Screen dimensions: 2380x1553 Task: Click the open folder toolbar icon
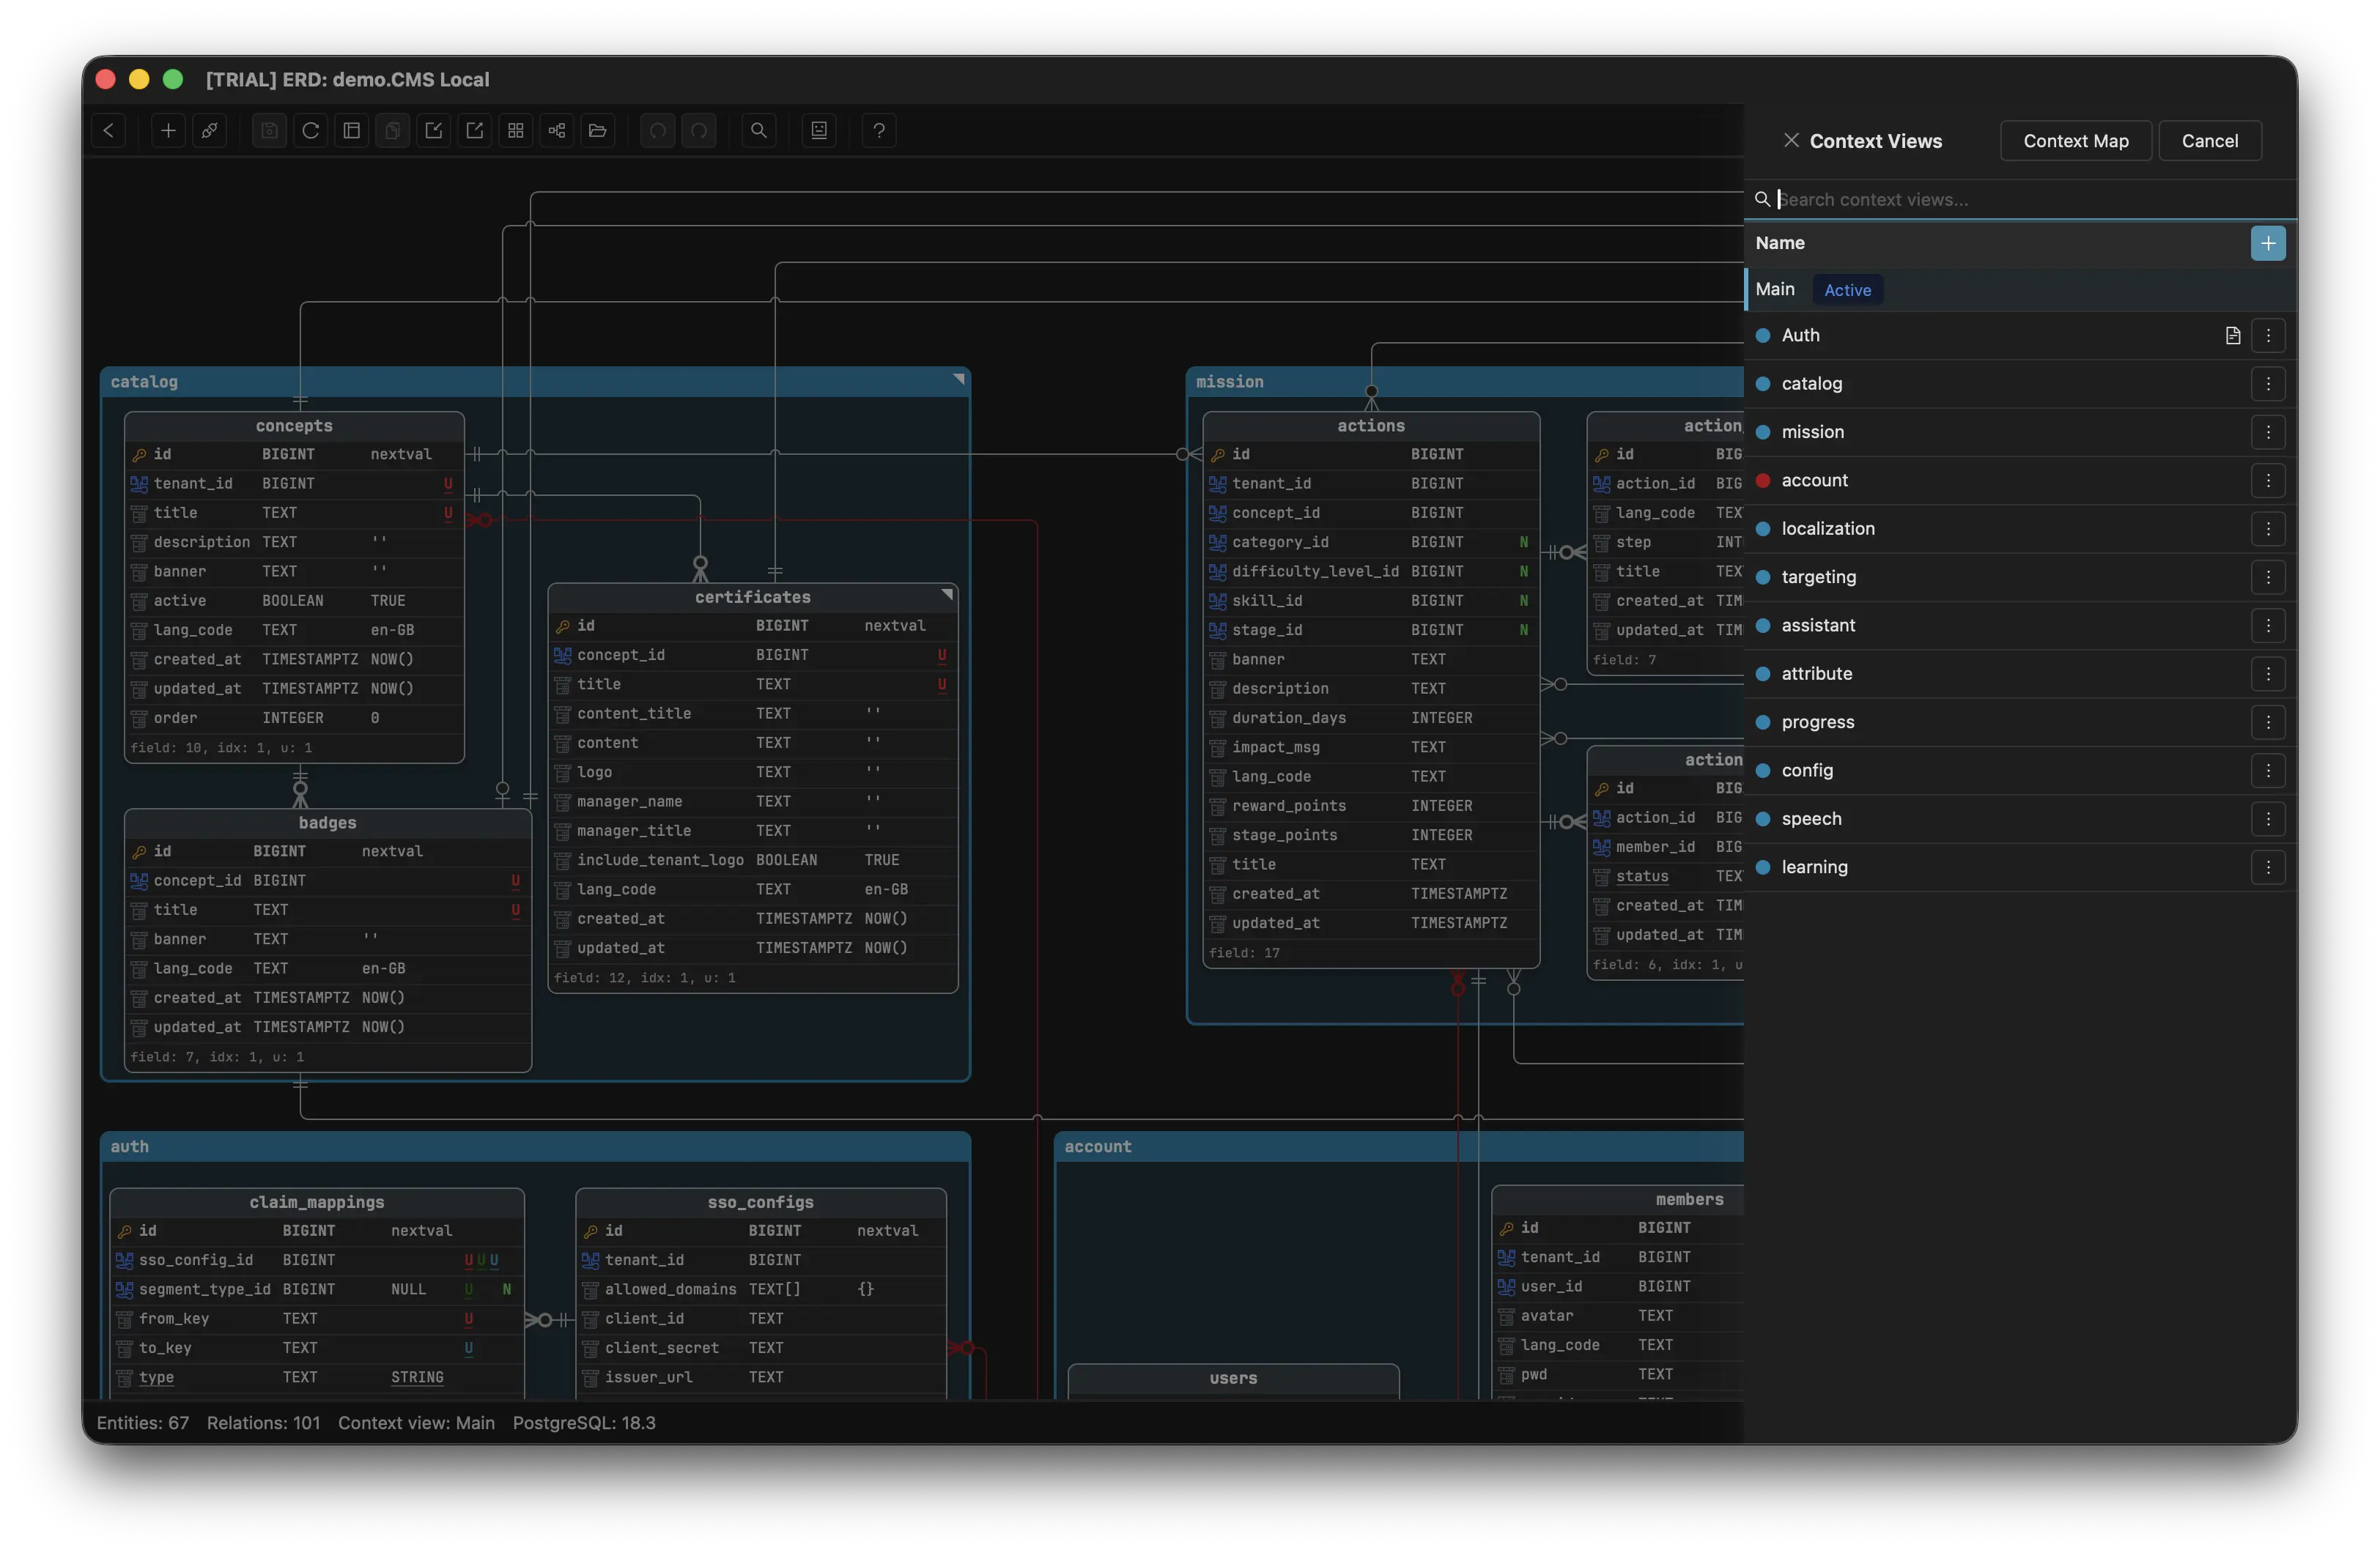[x=597, y=130]
